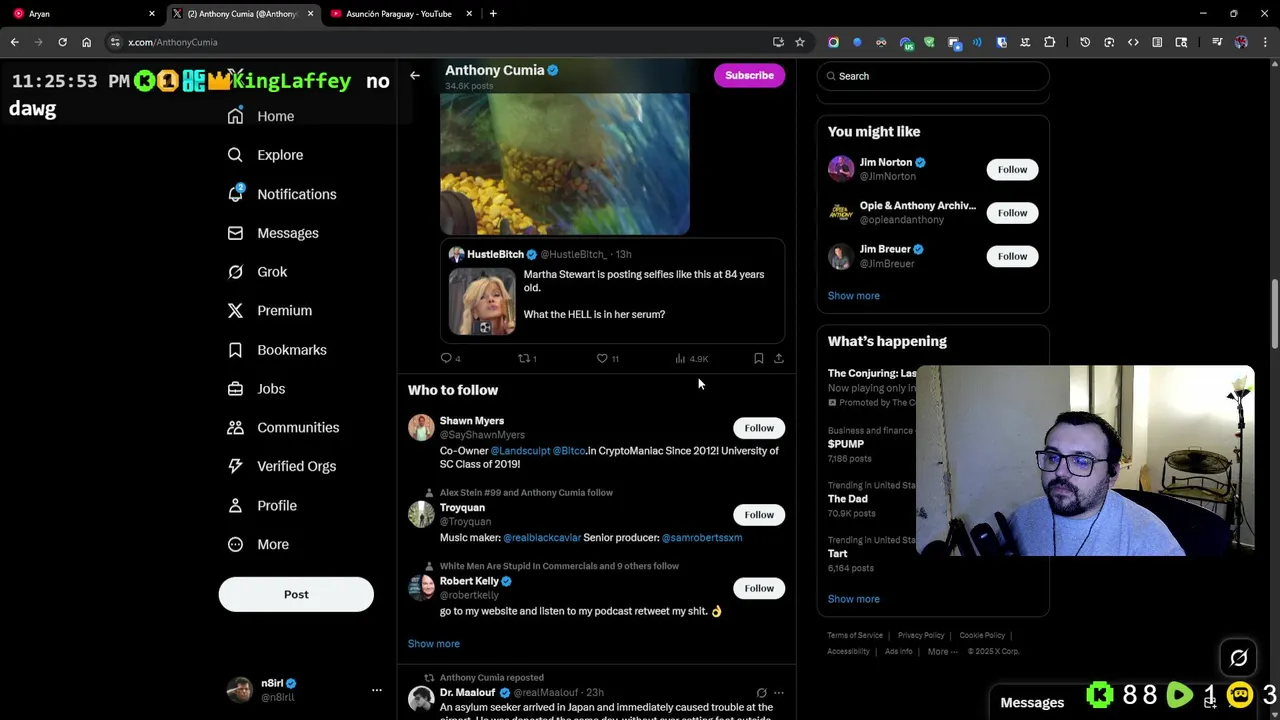1280x720 pixels.
Task: Switch to the Aryan browser tab
Action: [83, 14]
